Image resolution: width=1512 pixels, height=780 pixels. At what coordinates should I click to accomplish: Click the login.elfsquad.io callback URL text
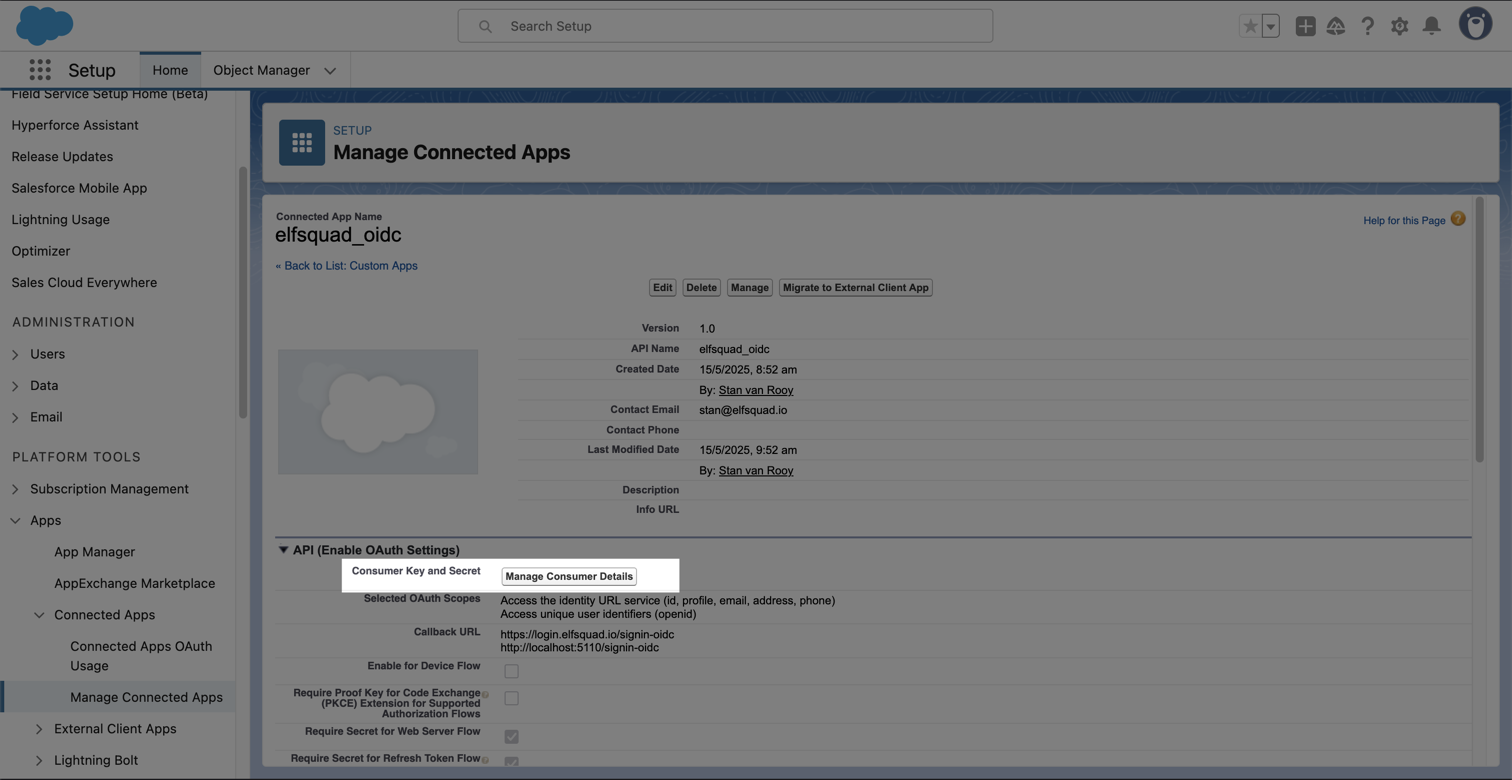[587, 634]
